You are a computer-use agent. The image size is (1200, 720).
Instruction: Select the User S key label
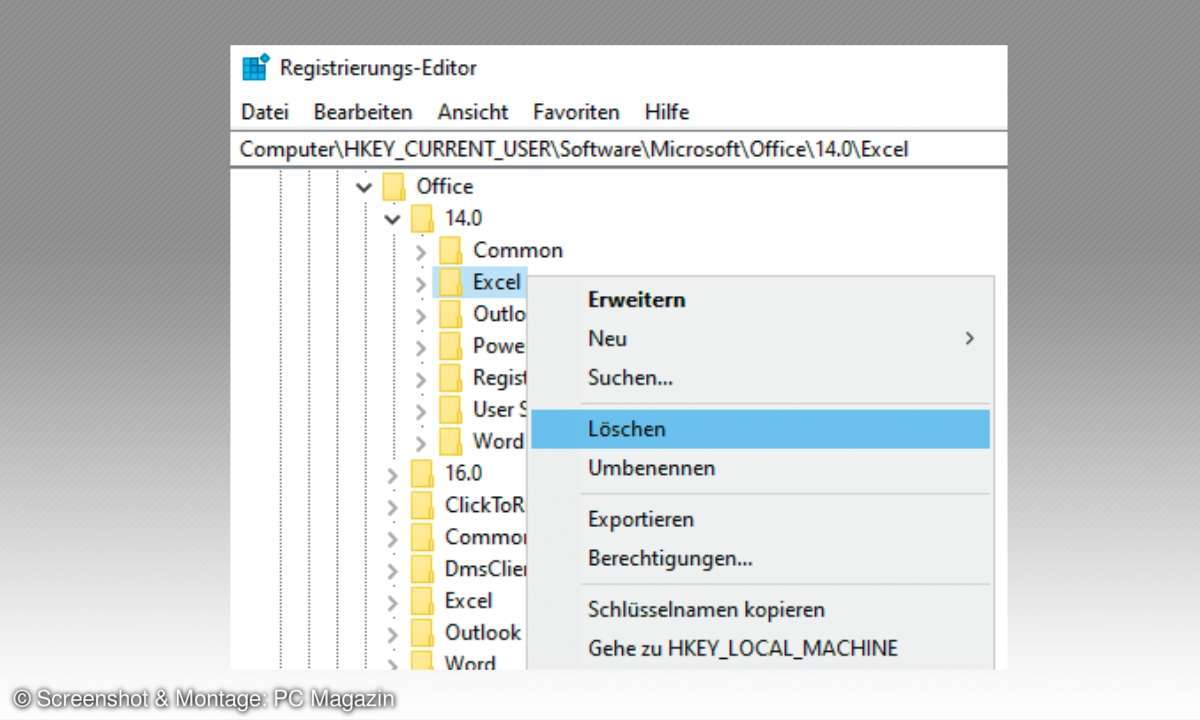coord(498,410)
